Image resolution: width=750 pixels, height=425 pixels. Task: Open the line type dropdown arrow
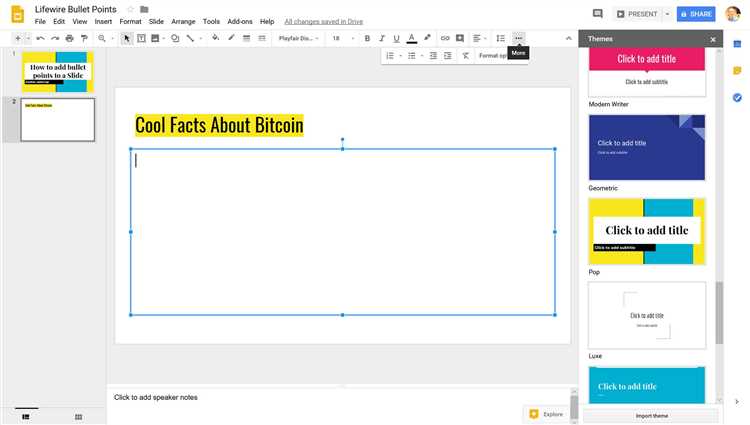[x=200, y=38]
